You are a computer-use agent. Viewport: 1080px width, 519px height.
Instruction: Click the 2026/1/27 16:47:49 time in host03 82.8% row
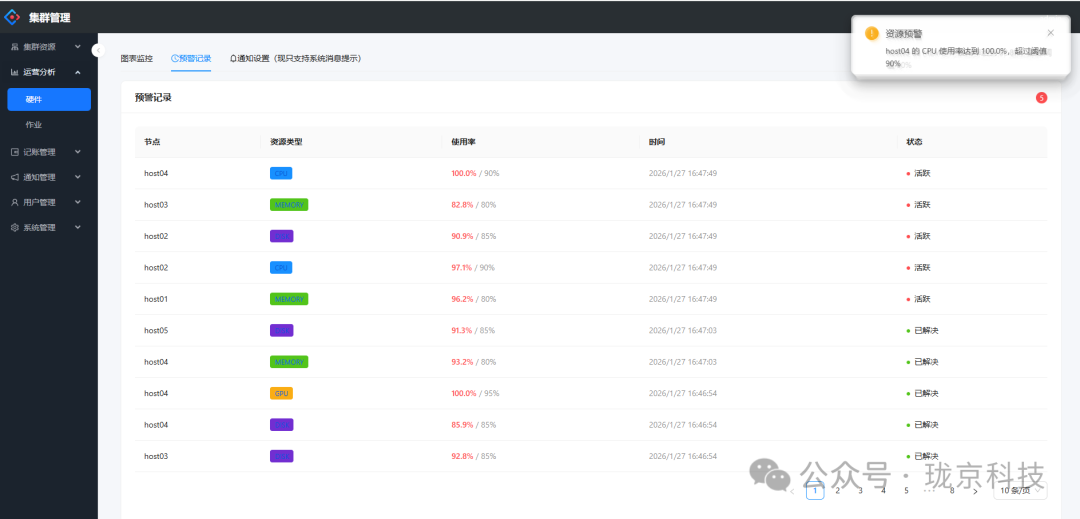(683, 205)
